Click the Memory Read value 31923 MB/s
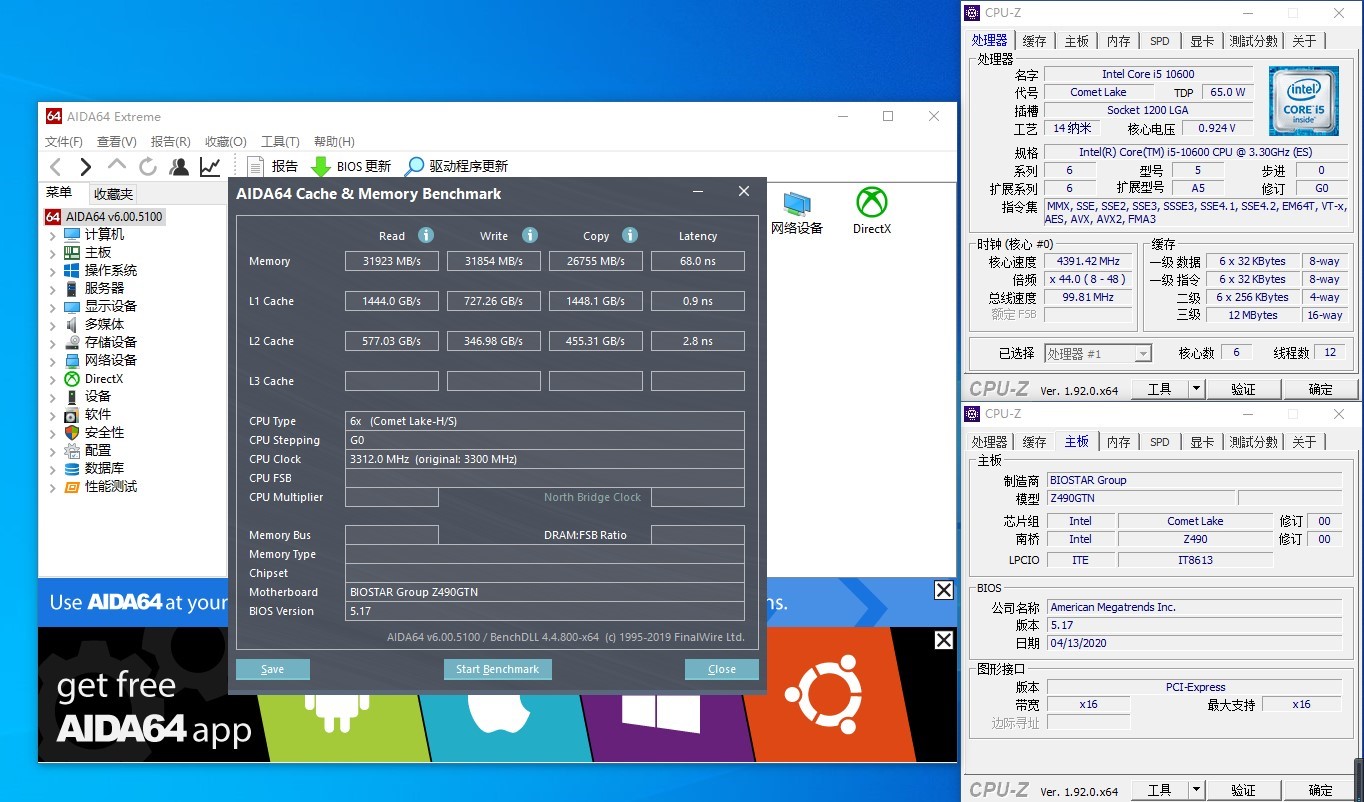 tap(392, 261)
